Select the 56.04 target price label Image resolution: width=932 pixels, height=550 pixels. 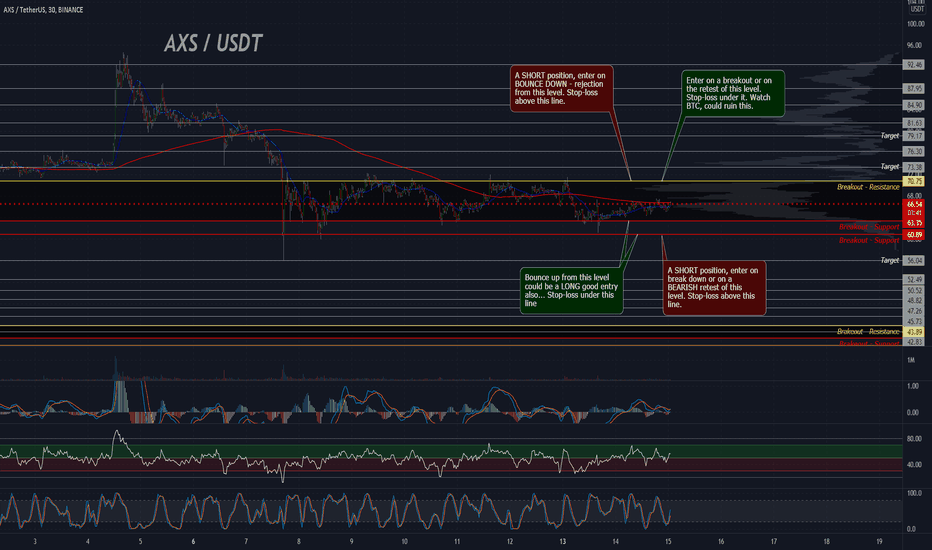[913, 260]
